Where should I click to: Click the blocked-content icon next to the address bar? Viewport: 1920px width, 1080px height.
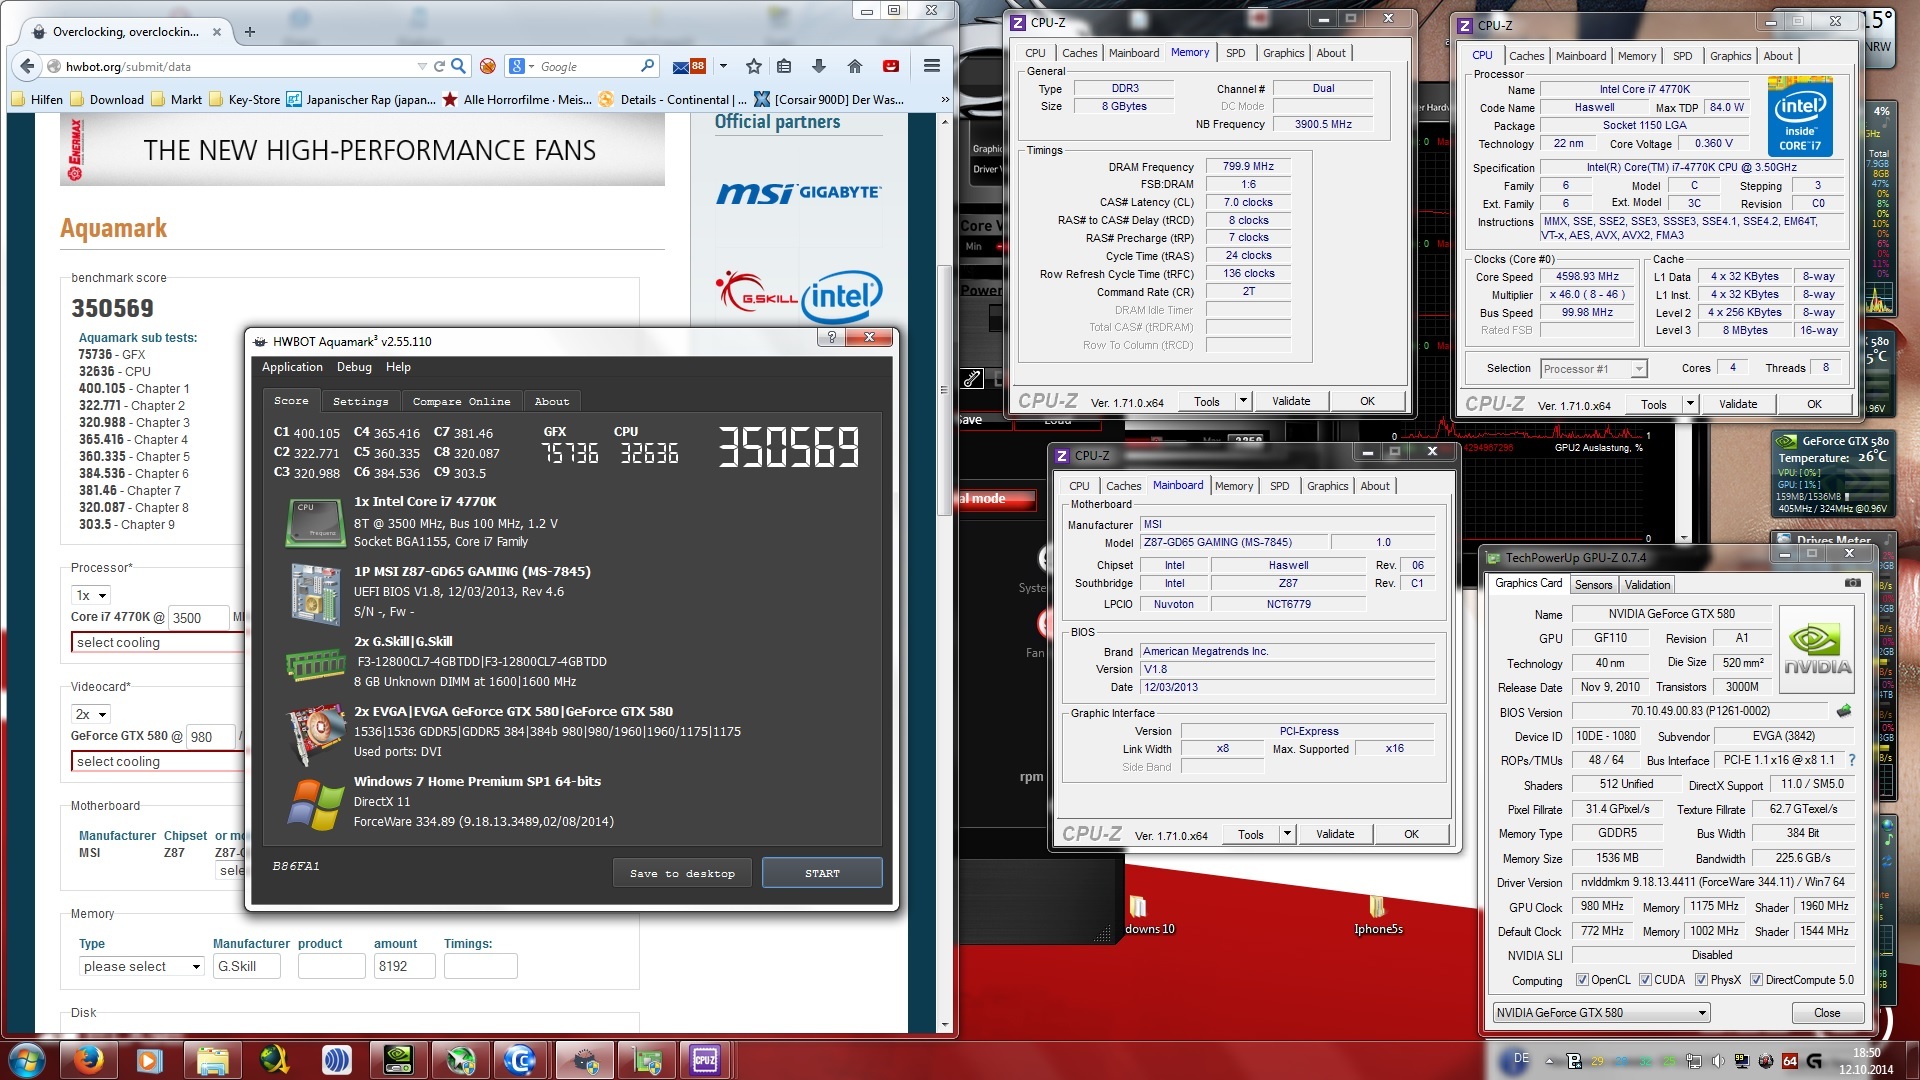tap(487, 66)
